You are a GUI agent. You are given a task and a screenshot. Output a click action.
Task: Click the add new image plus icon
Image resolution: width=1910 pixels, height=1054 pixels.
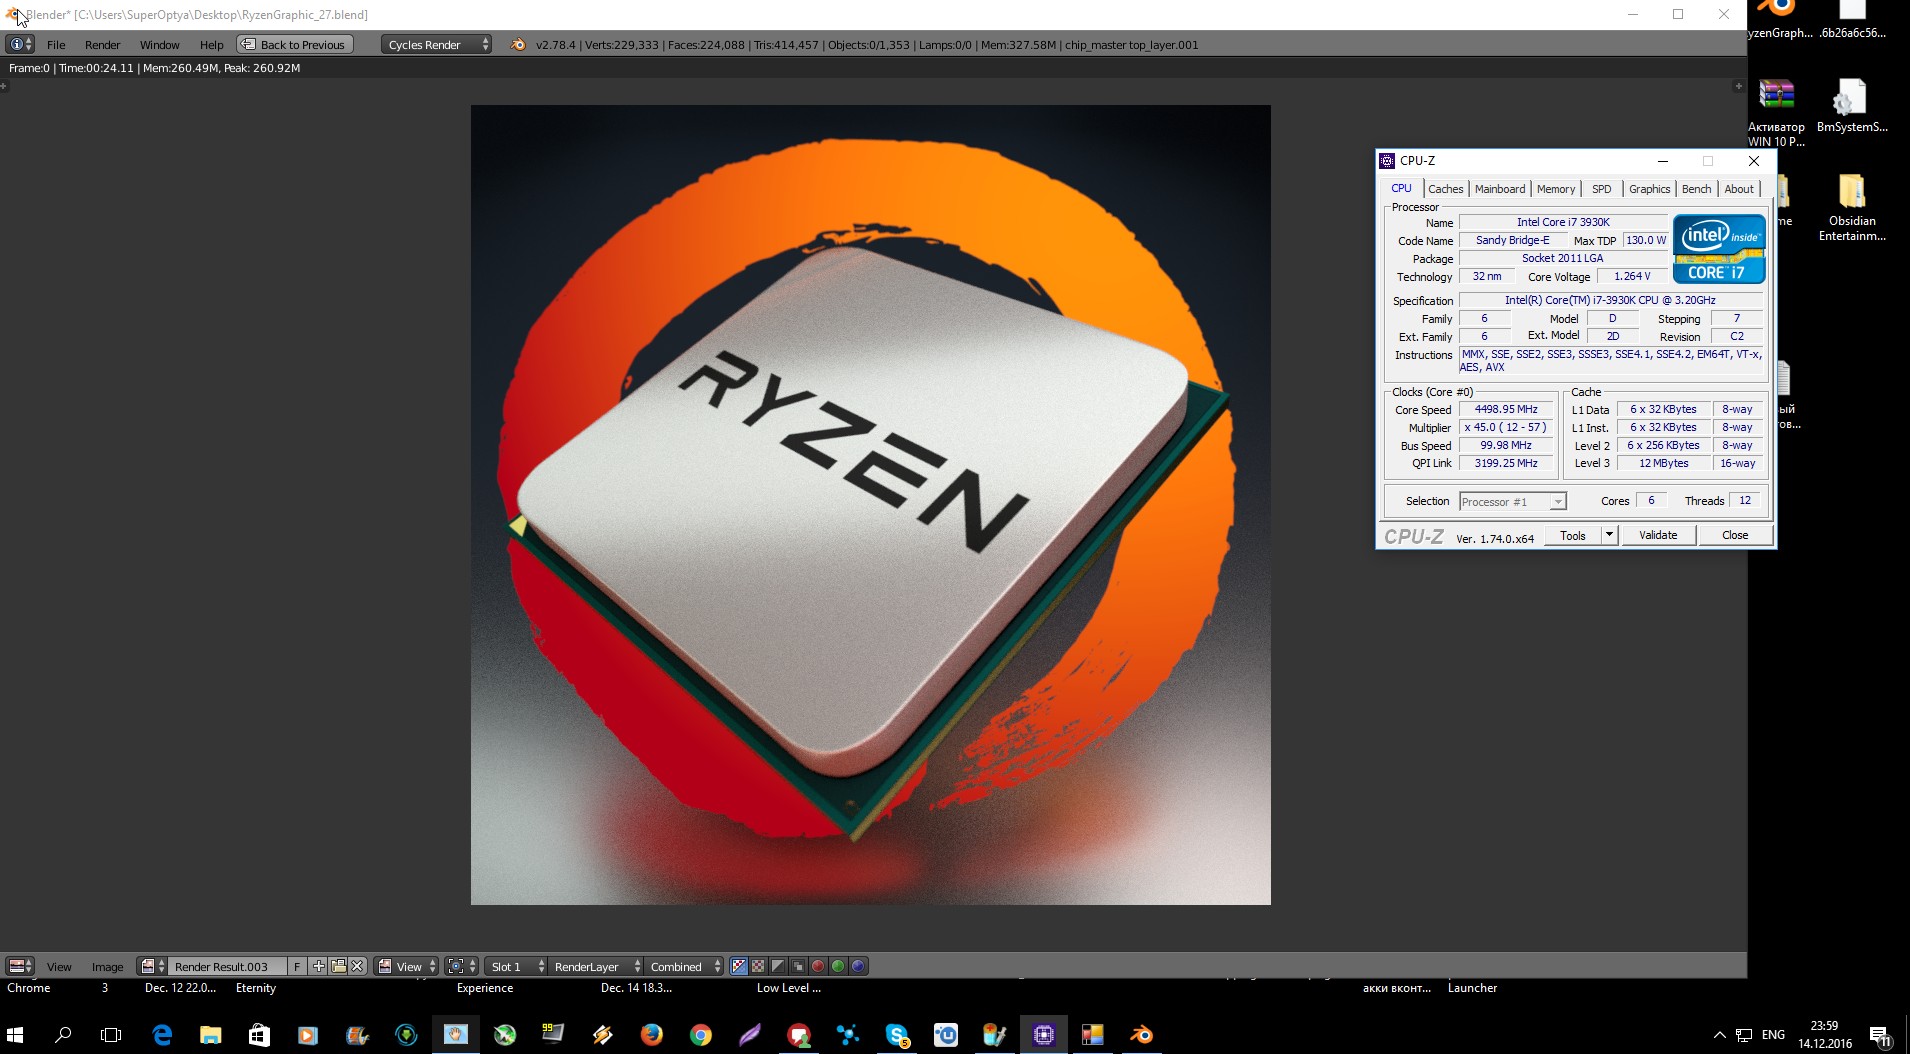[x=318, y=966]
